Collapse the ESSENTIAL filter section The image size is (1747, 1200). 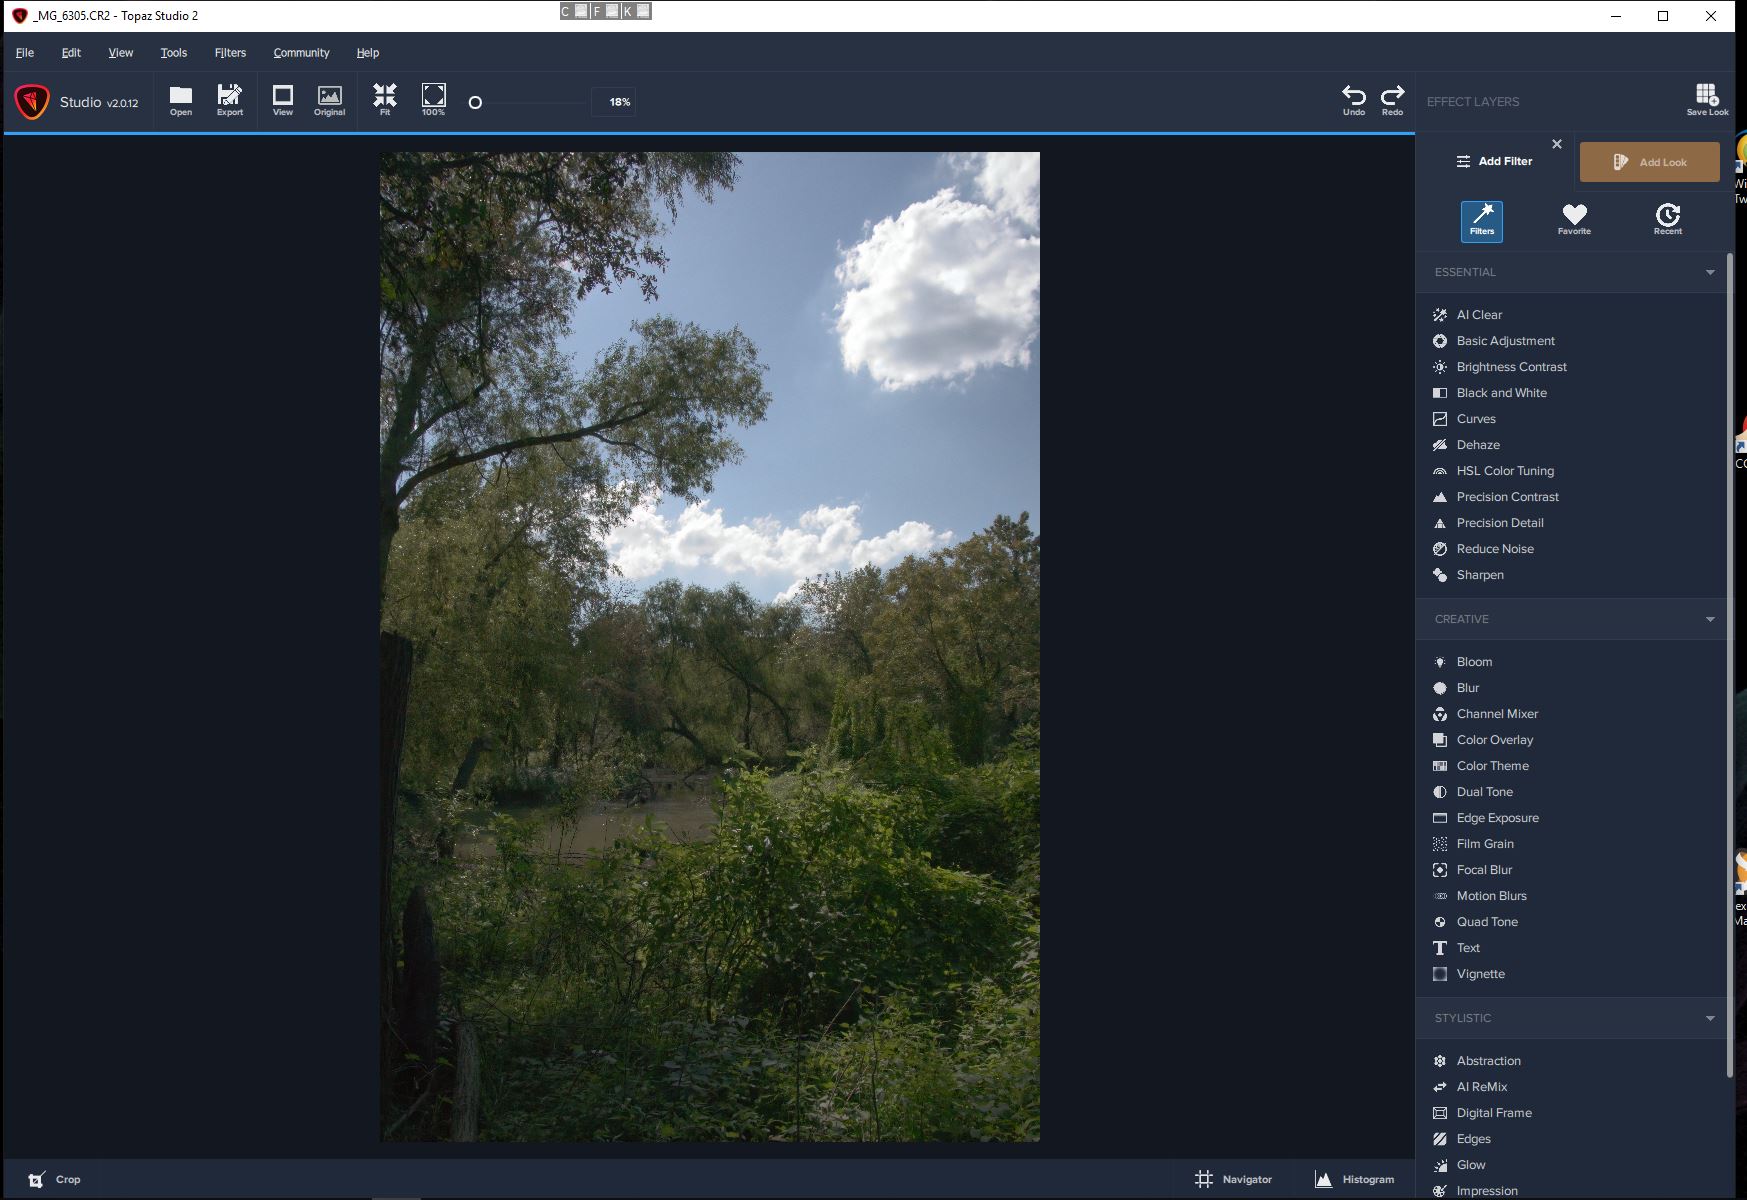click(1710, 273)
